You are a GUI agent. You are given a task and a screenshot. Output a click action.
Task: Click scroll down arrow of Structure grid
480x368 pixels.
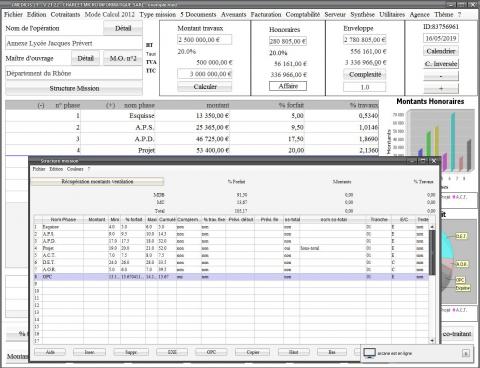[432, 341]
